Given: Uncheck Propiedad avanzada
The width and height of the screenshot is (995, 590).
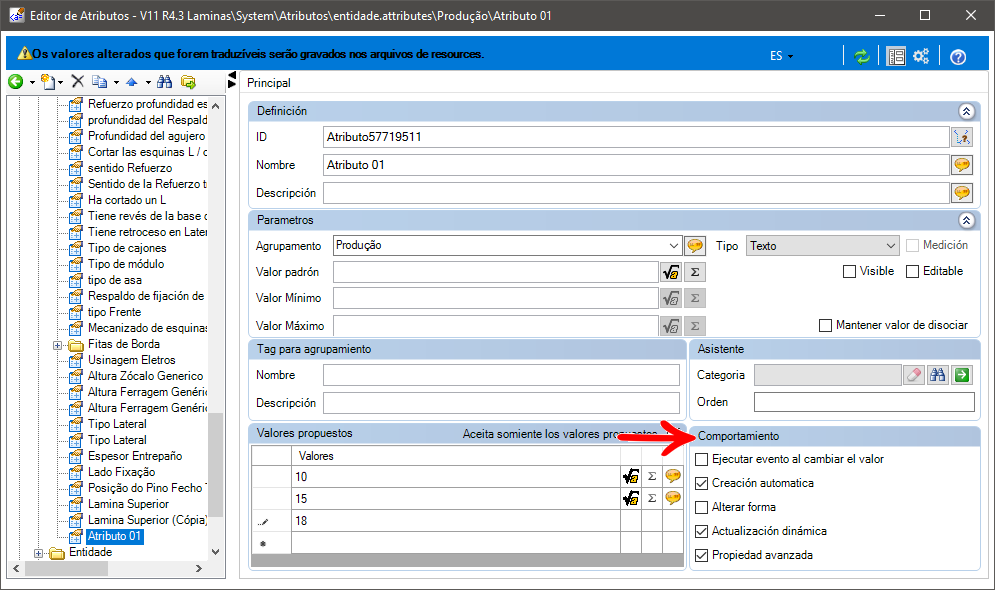Looking at the screenshot, I should click(701, 556).
